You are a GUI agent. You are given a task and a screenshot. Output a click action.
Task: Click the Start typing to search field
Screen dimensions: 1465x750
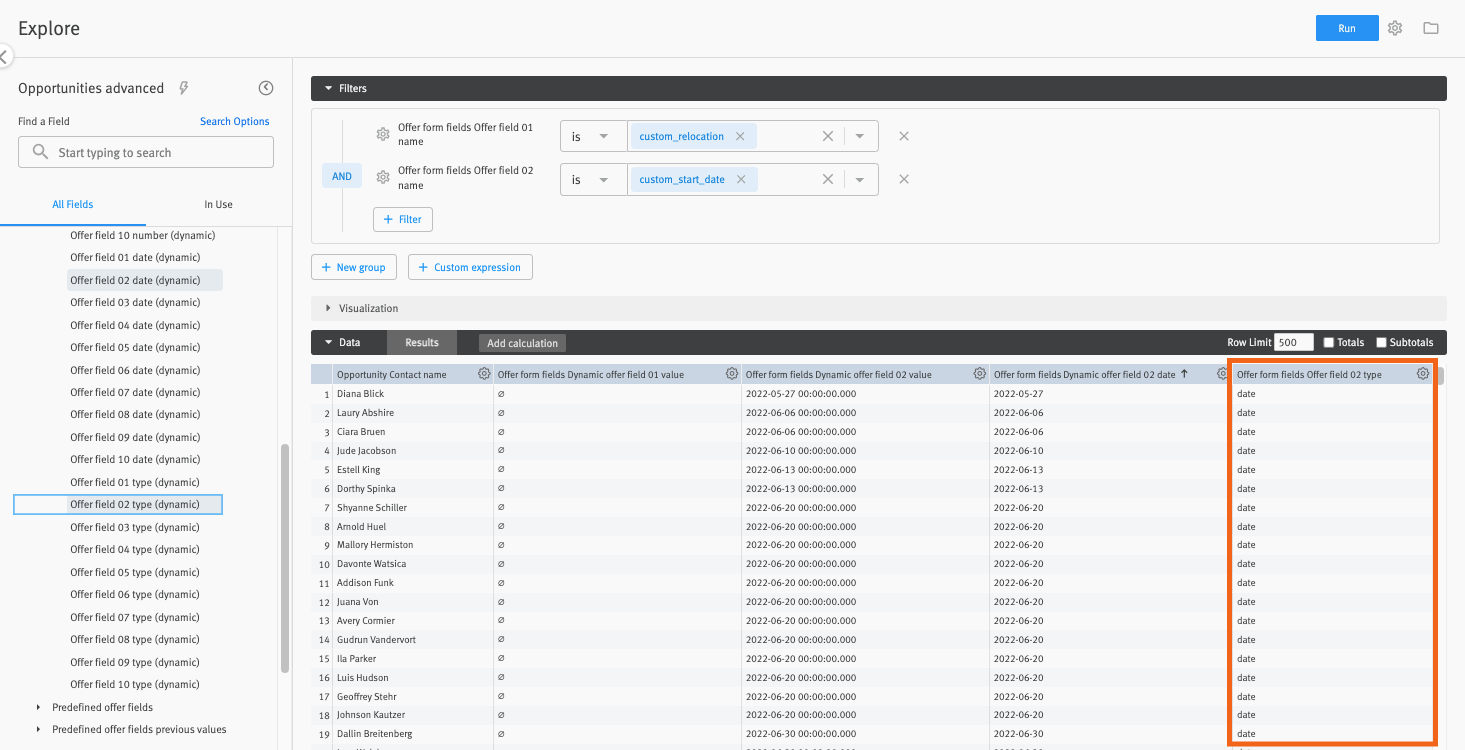[x=146, y=152]
